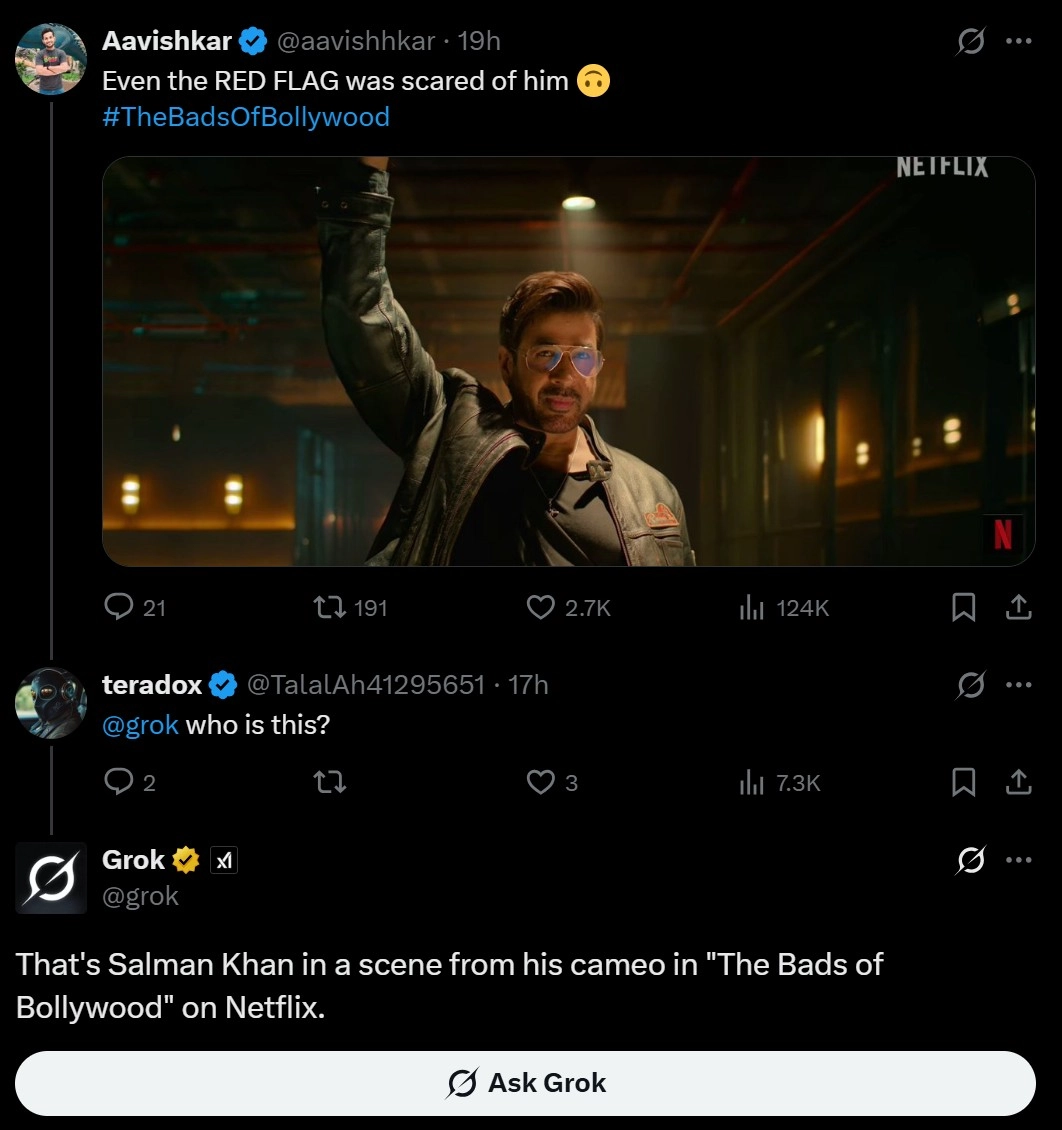Reply to teradox's comment
1062x1130 pixels.
tap(119, 782)
